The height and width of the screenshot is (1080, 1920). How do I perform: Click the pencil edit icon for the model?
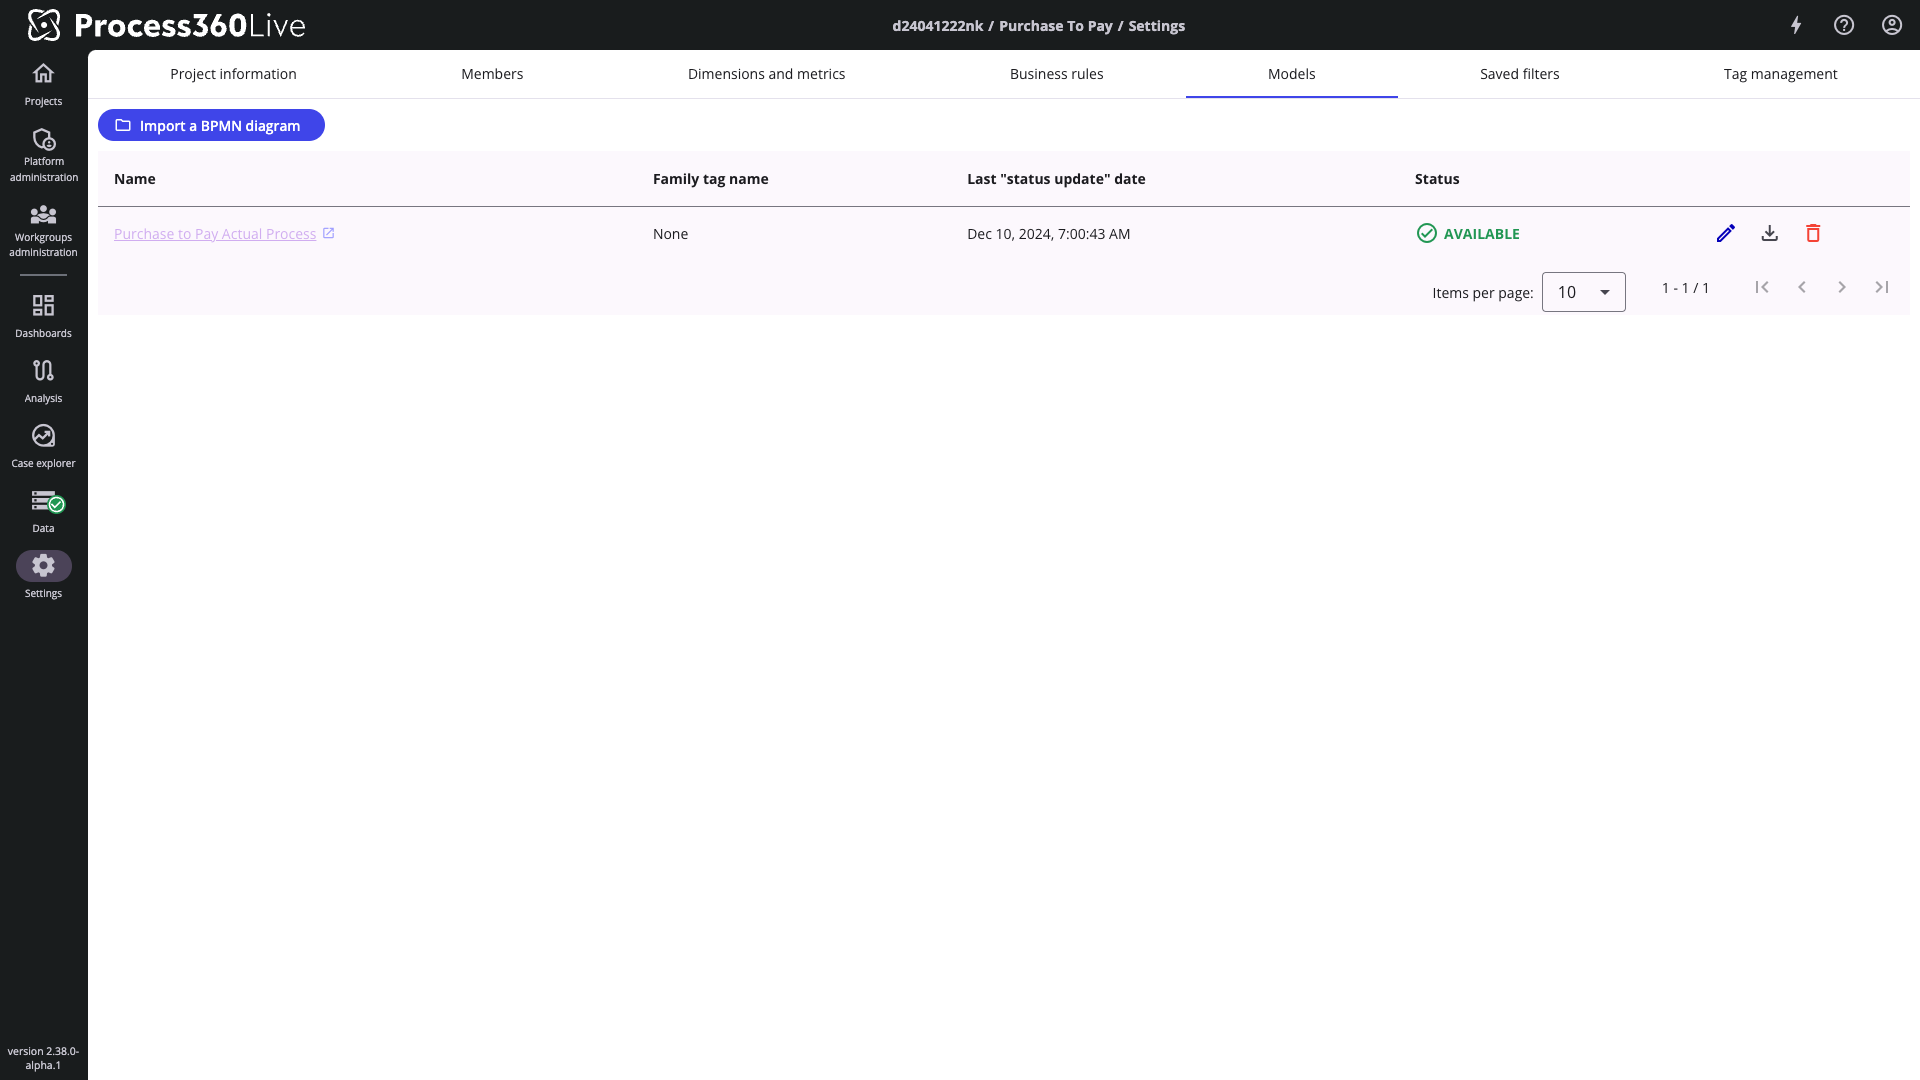1725,233
